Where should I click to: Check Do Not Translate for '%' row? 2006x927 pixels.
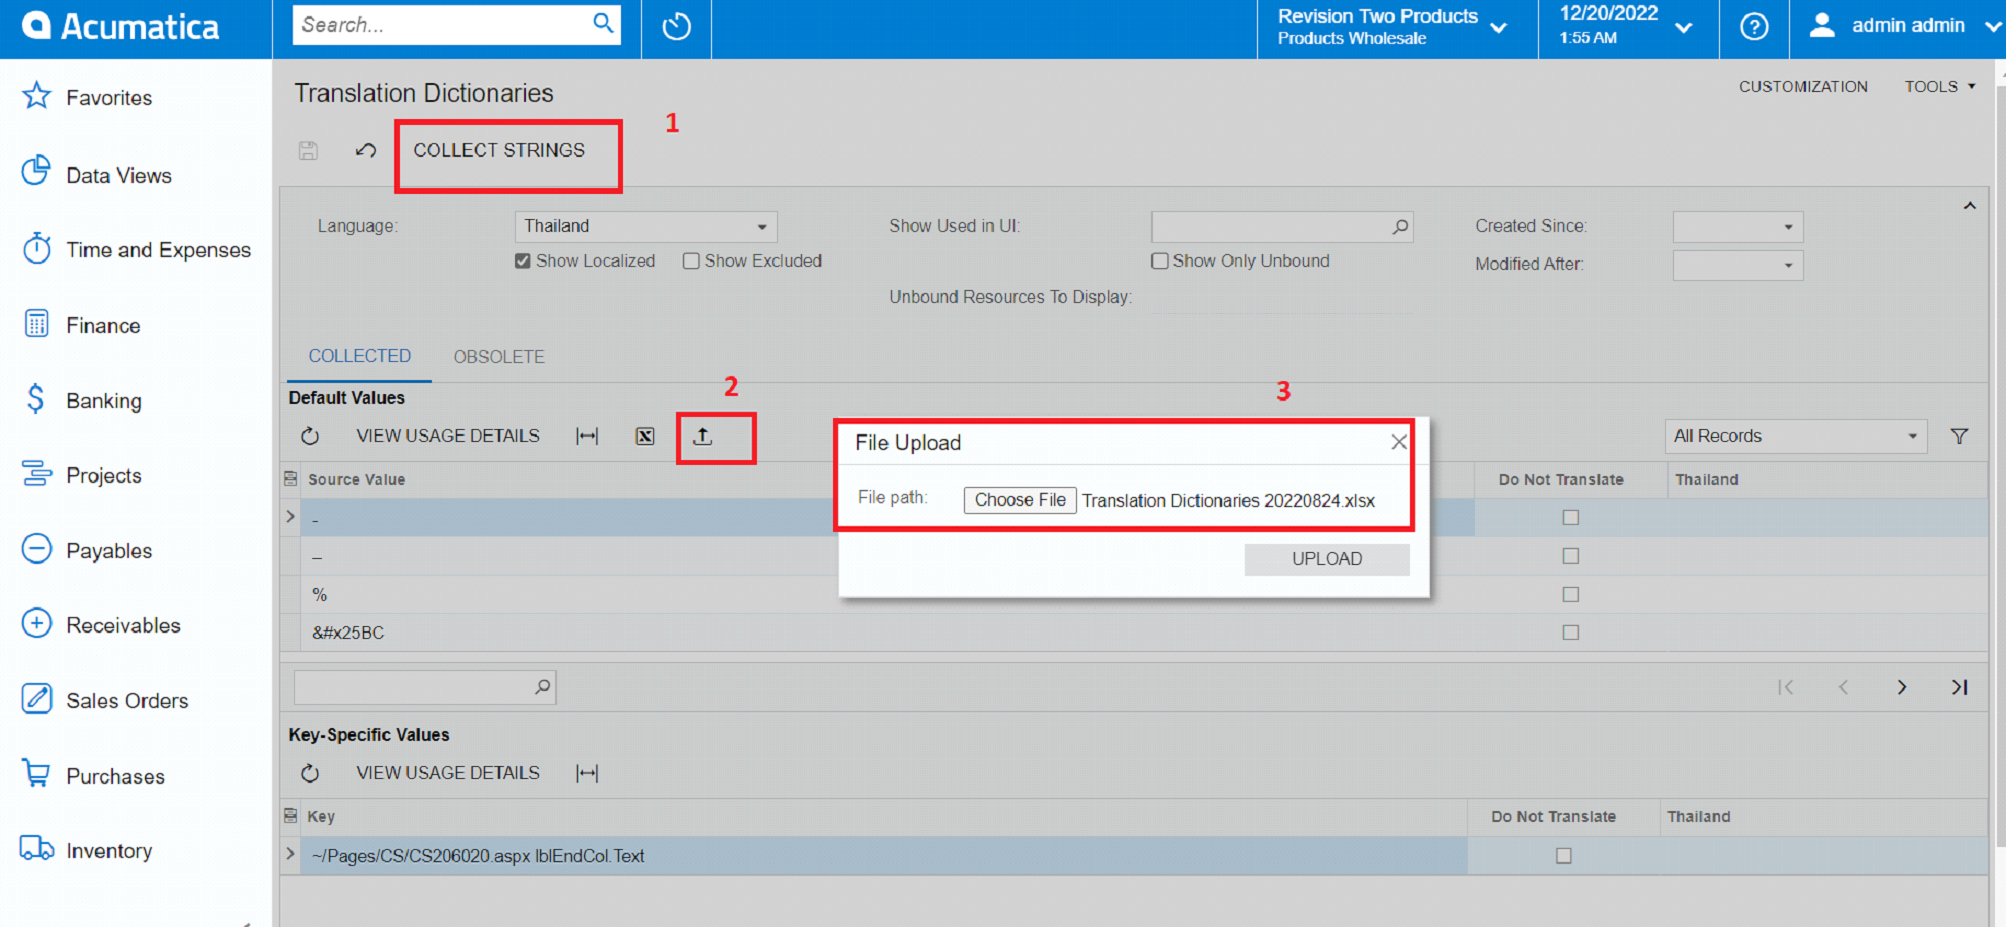[x=1571, y=594]
